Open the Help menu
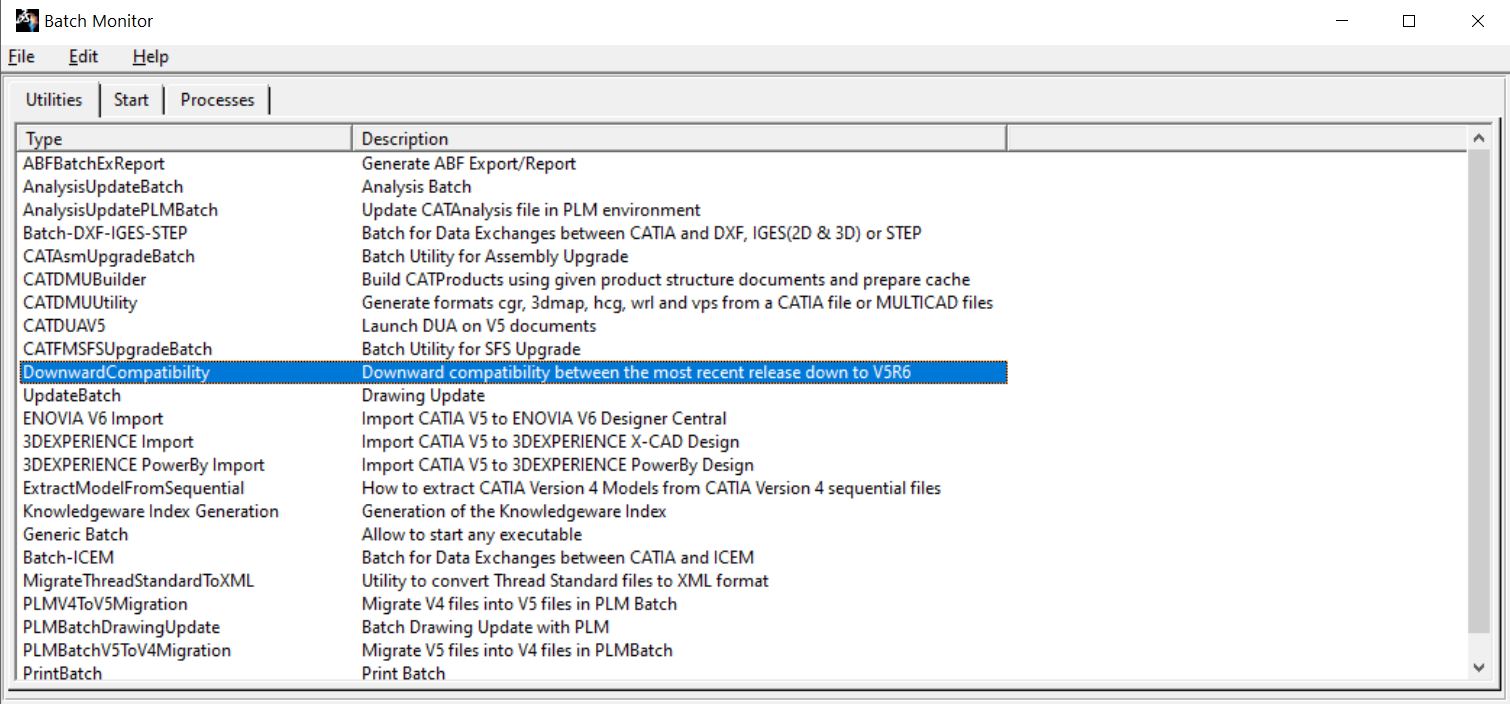 click(x=150, y=57)
